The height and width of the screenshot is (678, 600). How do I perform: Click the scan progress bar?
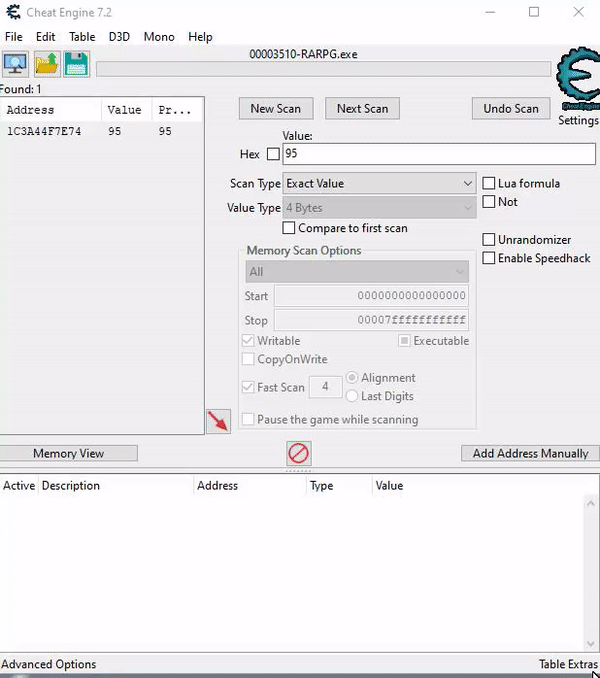click(323, 69)
